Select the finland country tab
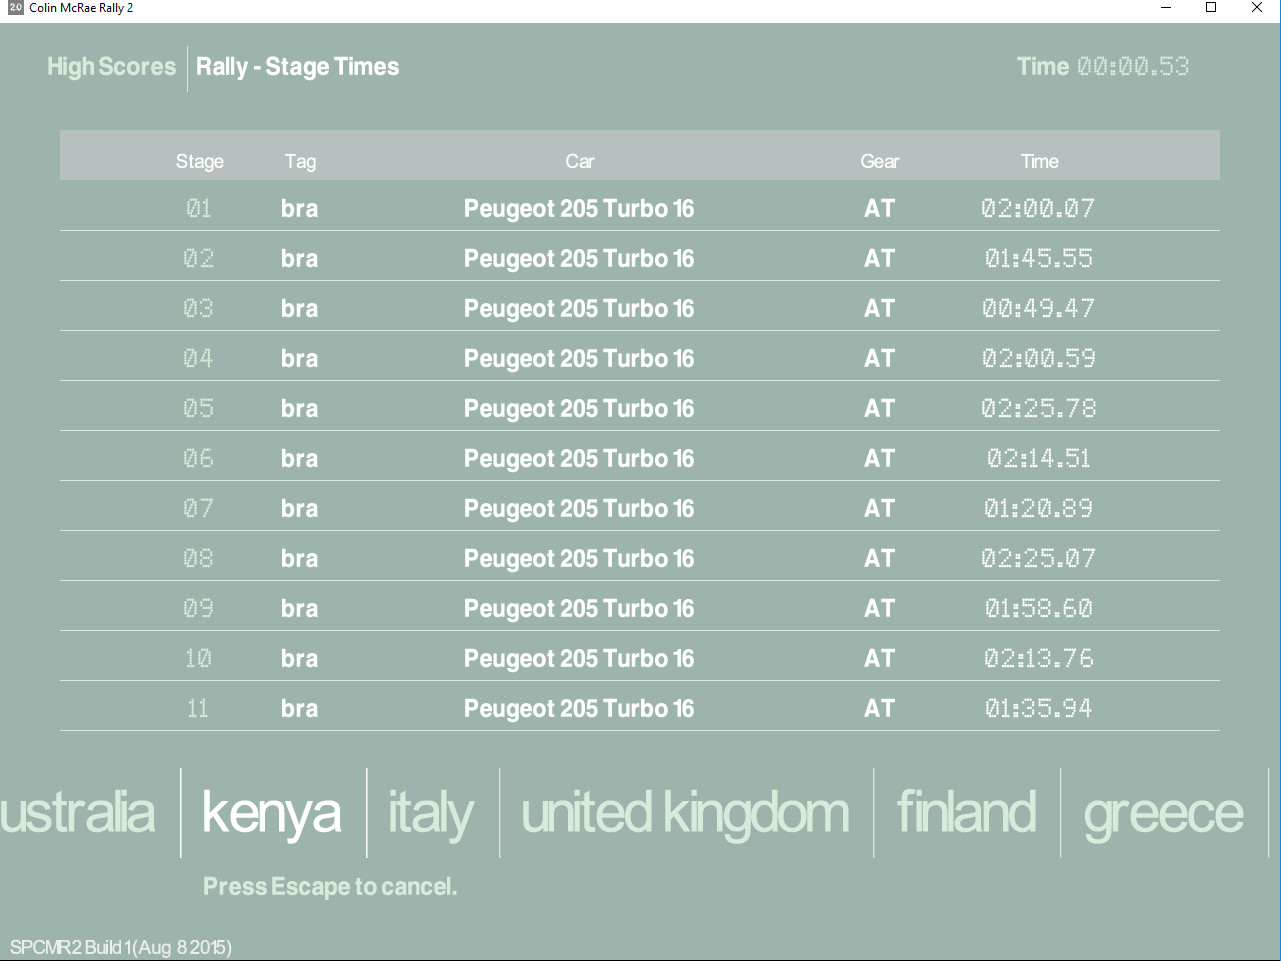Screen dimensions: 1281x961 [966, 813]
